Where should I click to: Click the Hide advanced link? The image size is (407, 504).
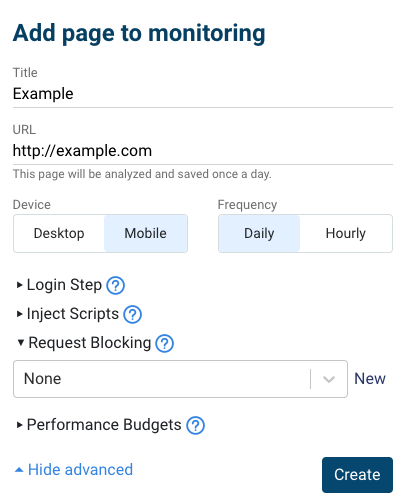(80, 470)
